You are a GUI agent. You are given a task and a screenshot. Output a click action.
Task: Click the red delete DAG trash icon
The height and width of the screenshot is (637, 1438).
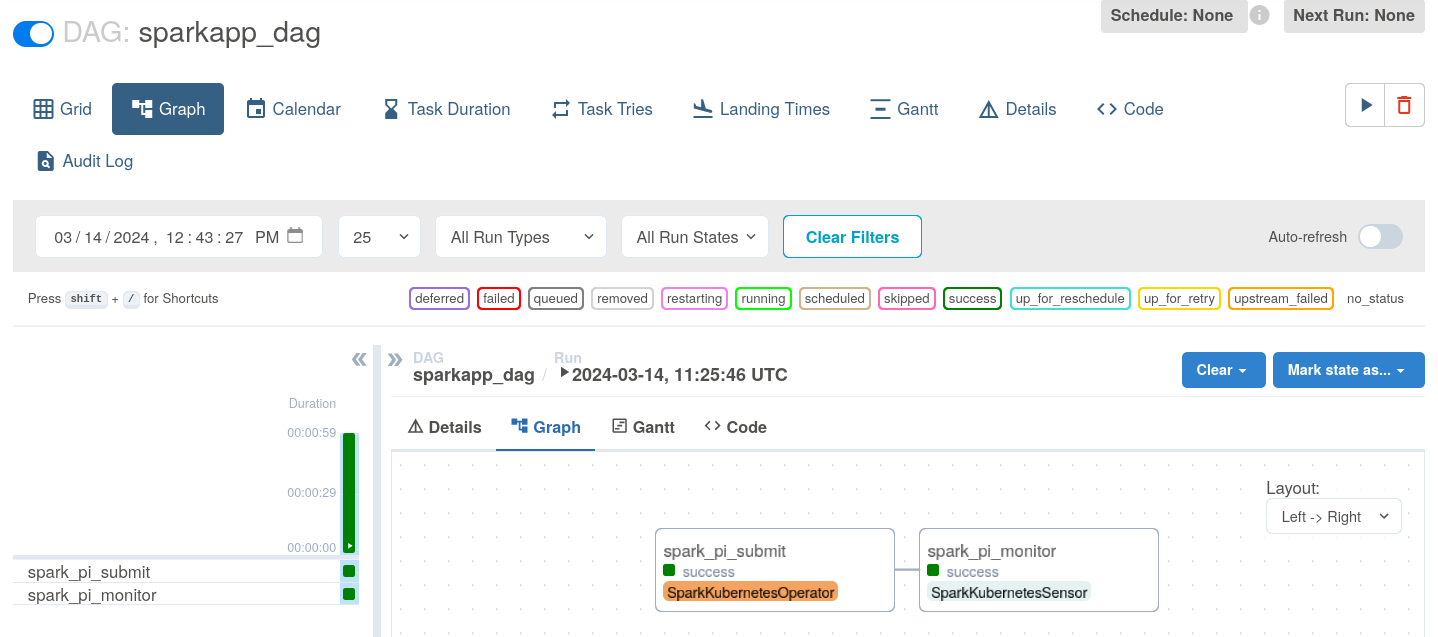coord(1404,105)
